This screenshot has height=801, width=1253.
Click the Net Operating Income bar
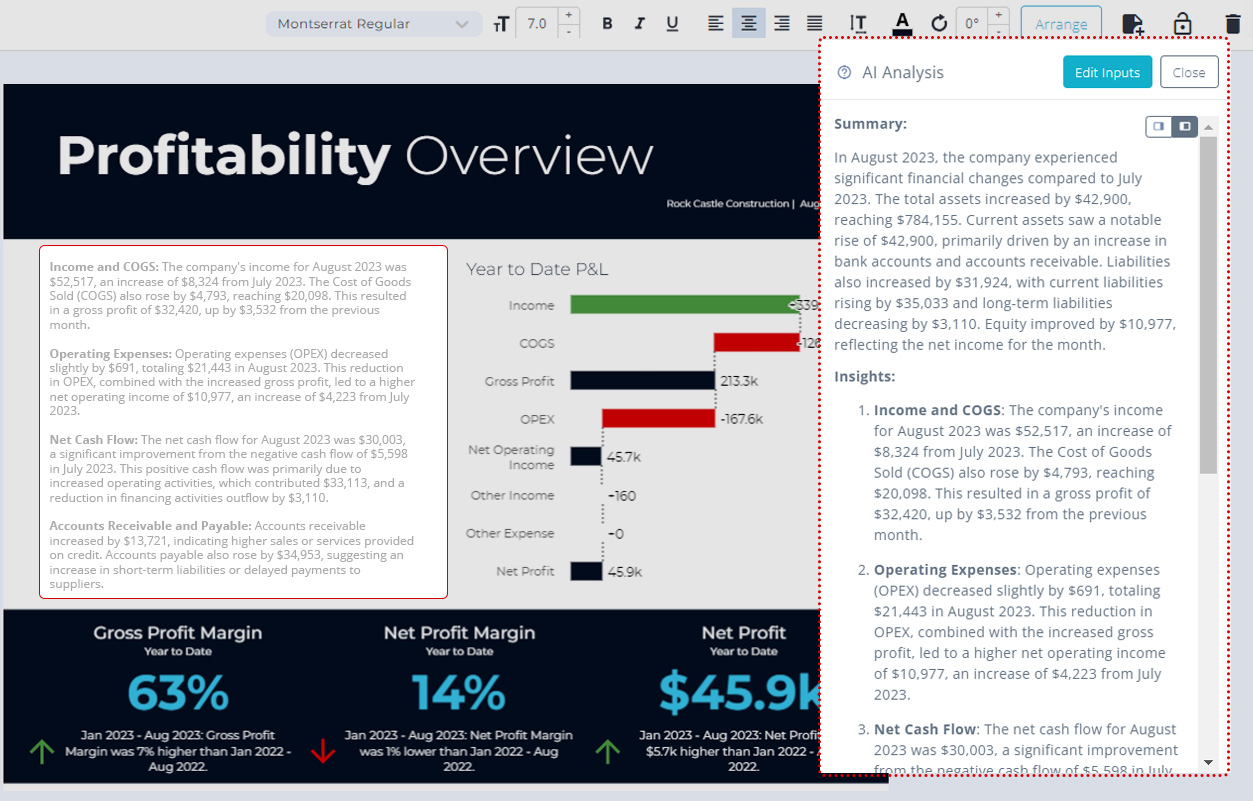[586, 456]
